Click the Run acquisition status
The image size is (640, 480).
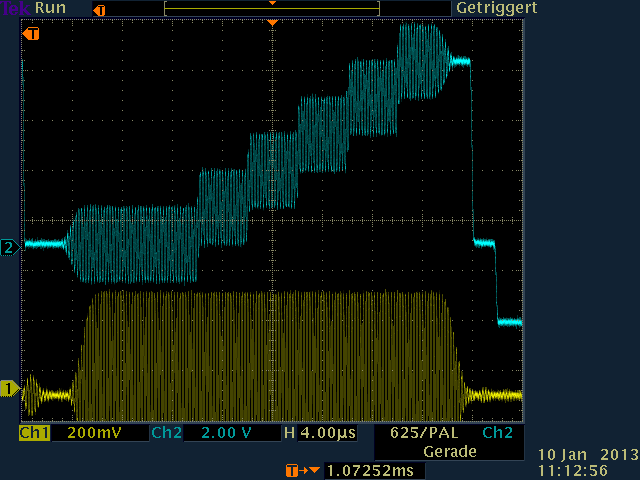(x=52, y=8)
